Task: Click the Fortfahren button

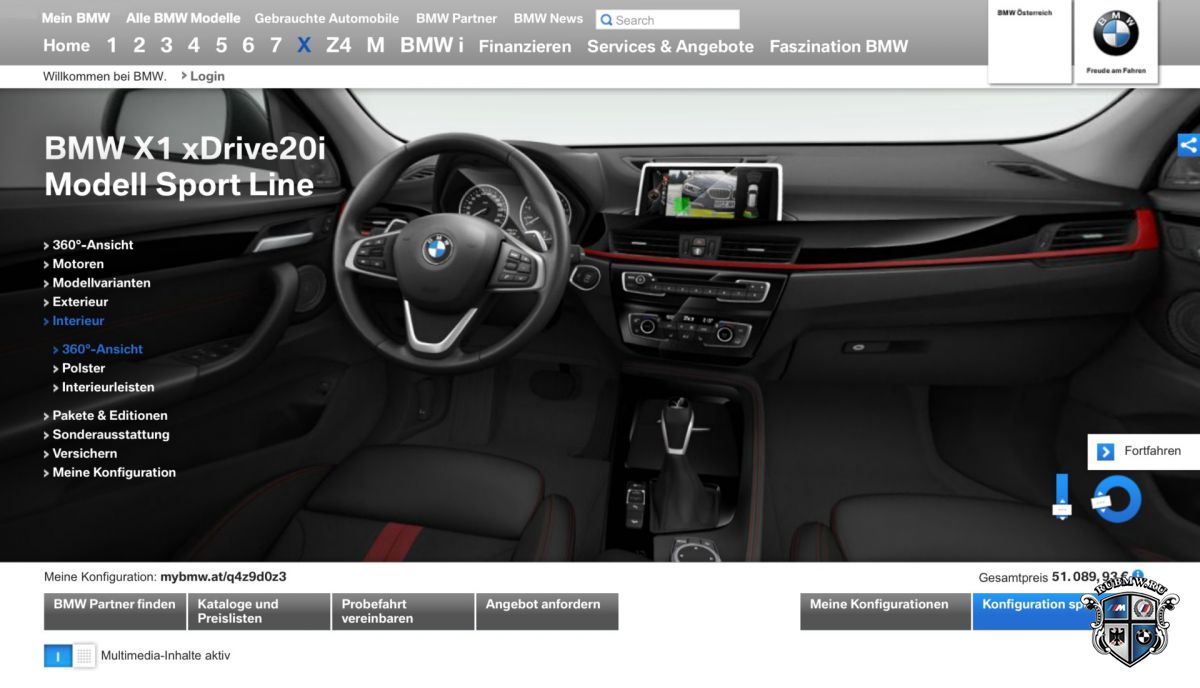Action: [x=1144, y=452]
